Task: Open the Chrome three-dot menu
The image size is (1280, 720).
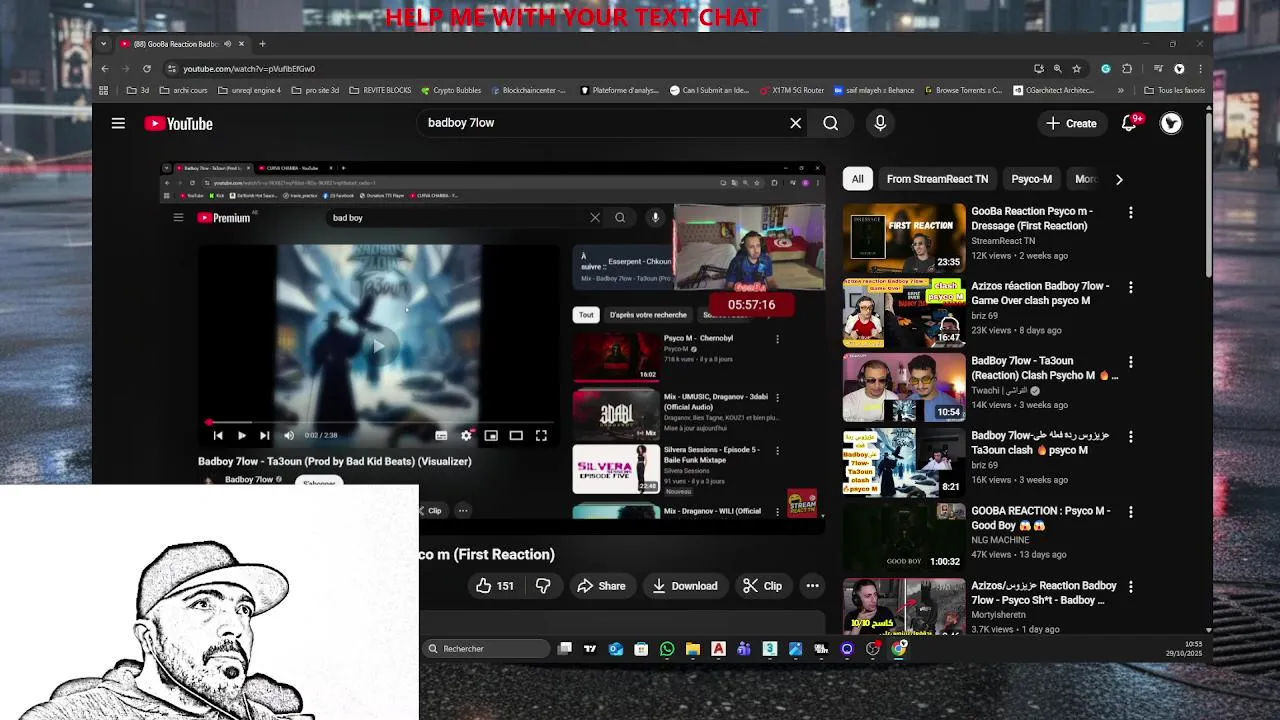Action: (x=1200, y=69)
